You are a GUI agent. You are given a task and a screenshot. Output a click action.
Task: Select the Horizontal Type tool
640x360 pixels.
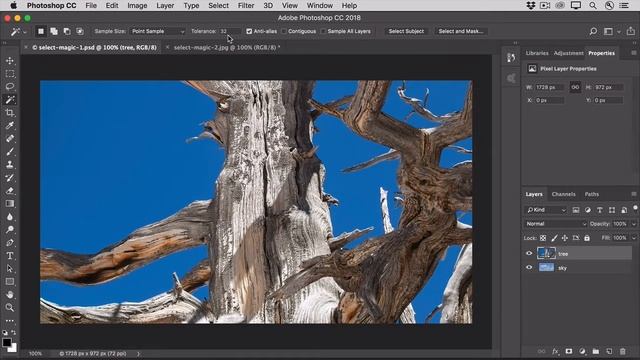tap(10, 256)
